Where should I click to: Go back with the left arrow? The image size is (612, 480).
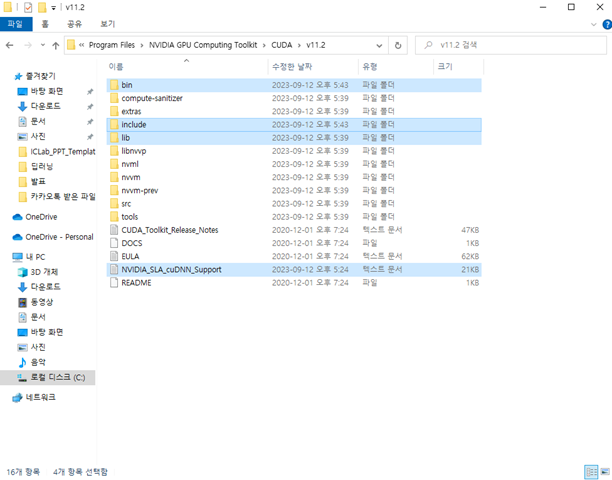(x=10, y=45)
